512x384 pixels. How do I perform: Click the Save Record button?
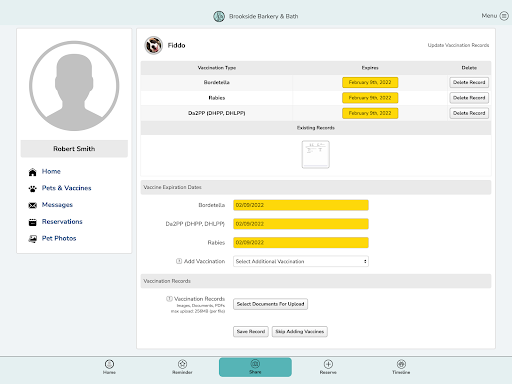click(251, 331)
